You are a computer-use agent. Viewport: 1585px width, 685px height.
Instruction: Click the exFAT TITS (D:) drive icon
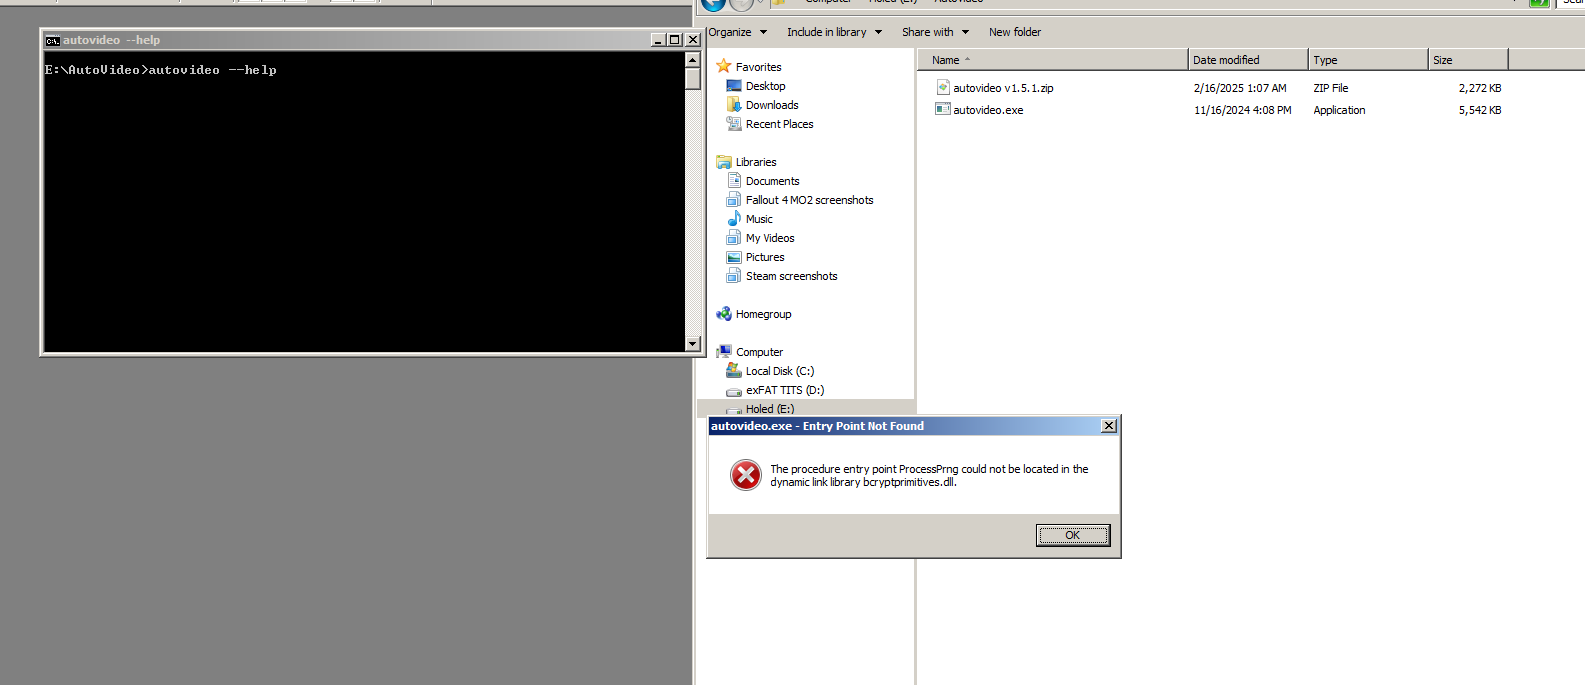pyautogui.click(x=734, y=391)
